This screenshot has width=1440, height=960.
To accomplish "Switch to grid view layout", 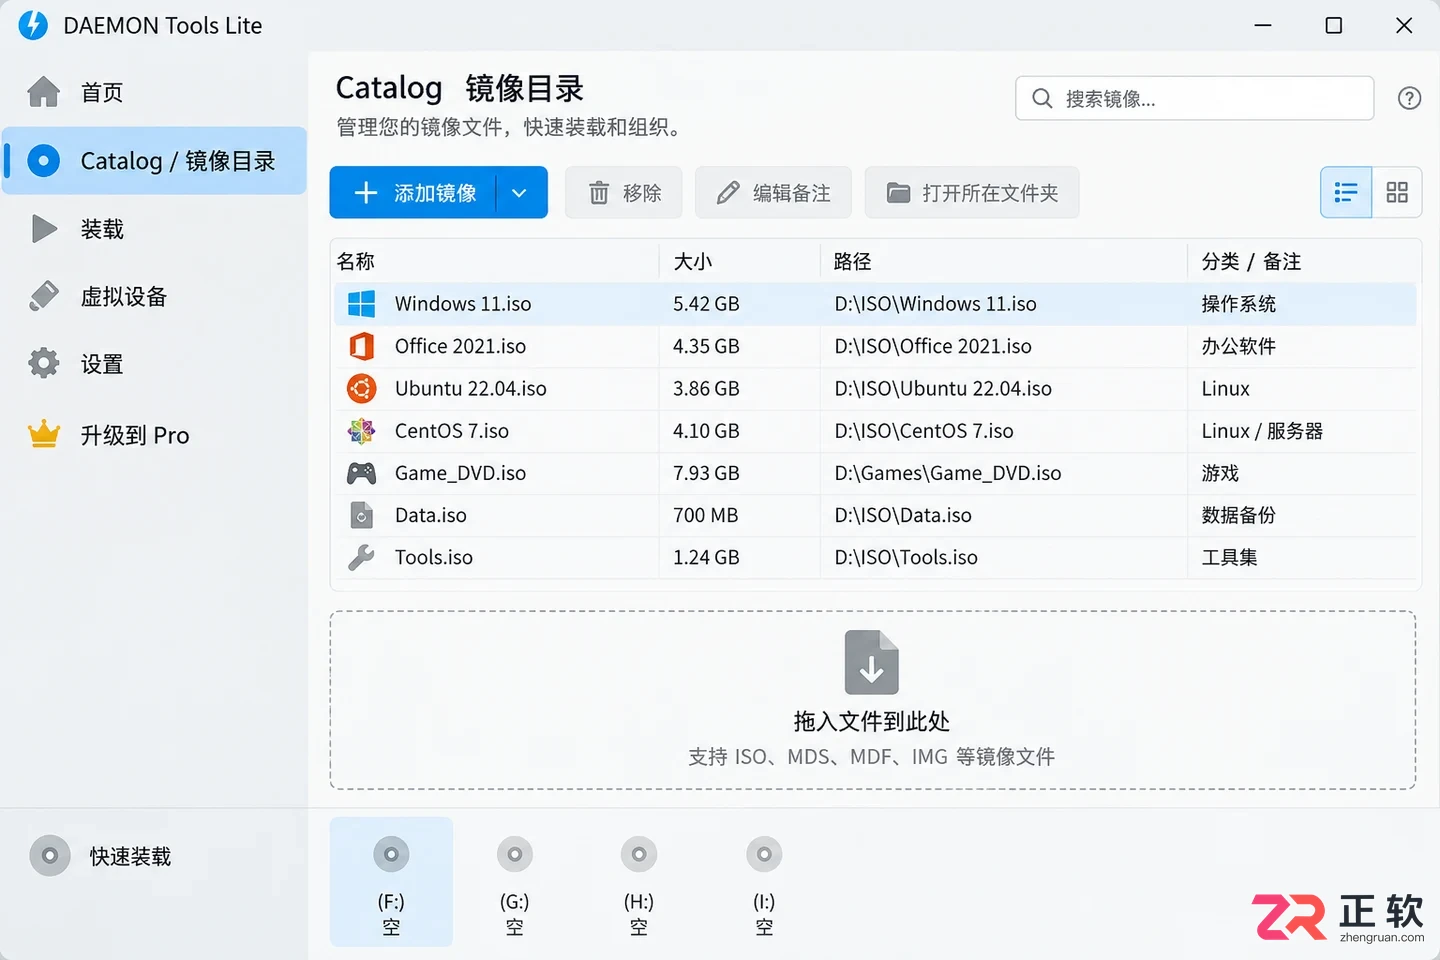I will pyautogui.click(x=1397, y=192).
